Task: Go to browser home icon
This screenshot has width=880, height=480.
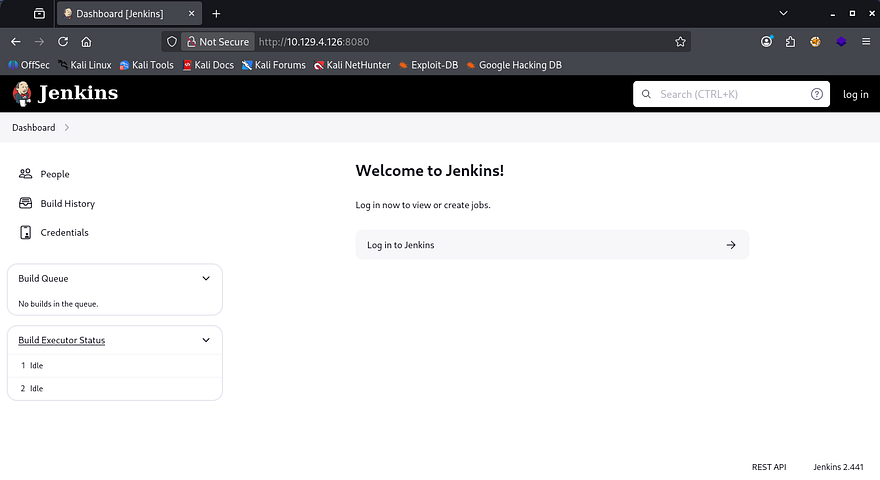Action: pyautogui.click(x=87, y=42)
